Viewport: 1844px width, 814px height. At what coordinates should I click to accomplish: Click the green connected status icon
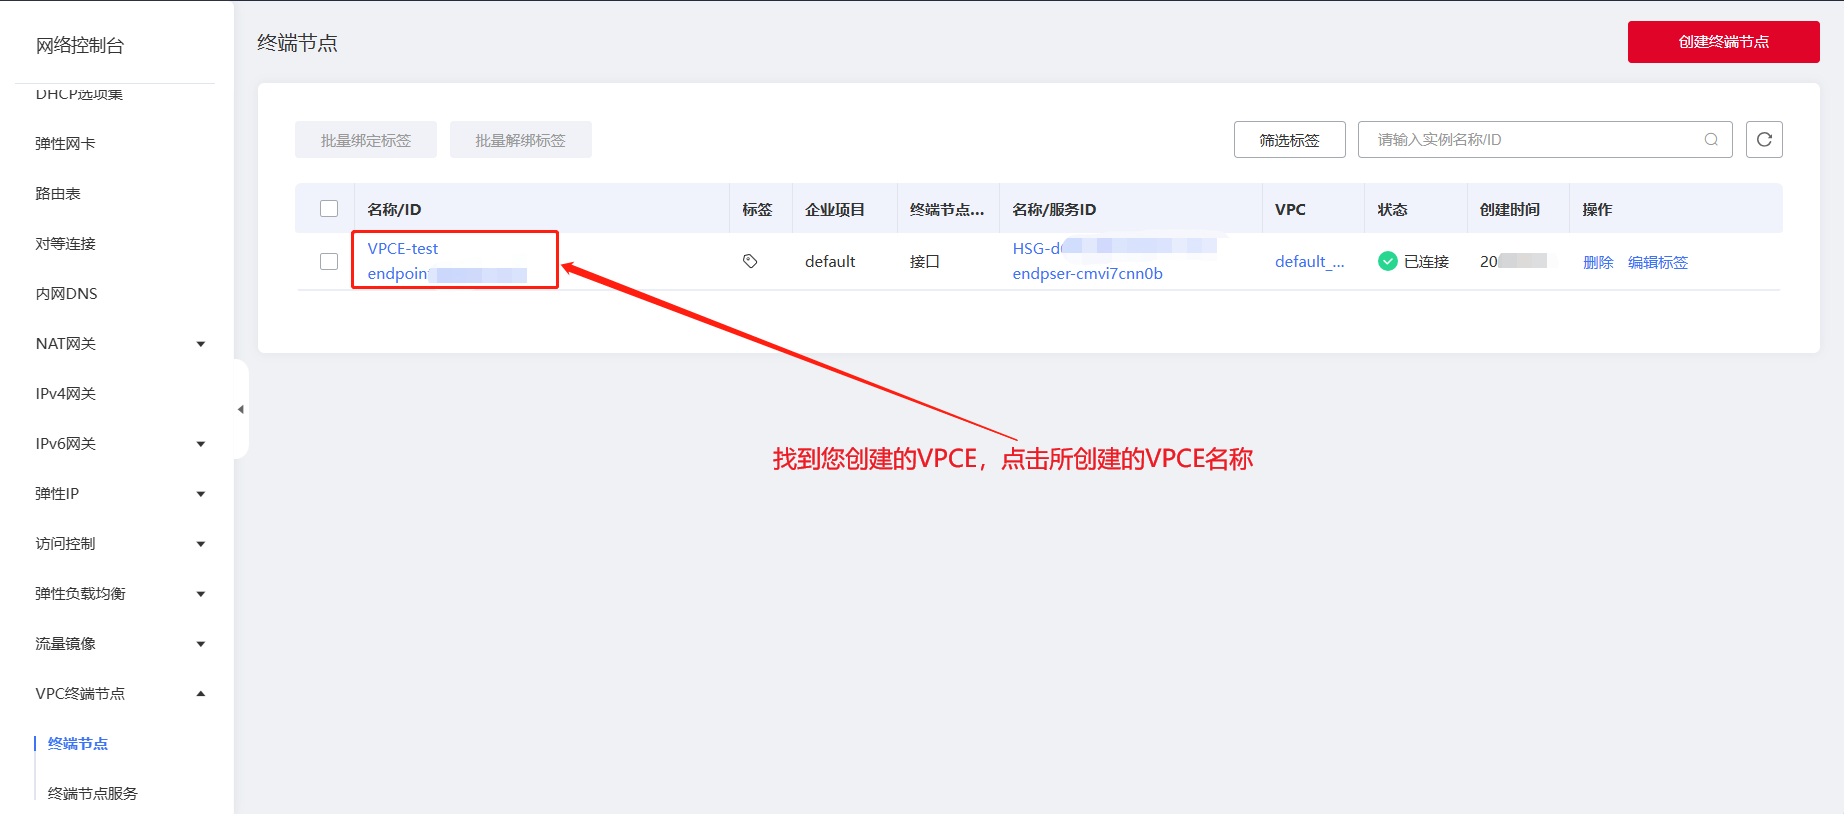pyautogui.click(x=1387, y=261)
